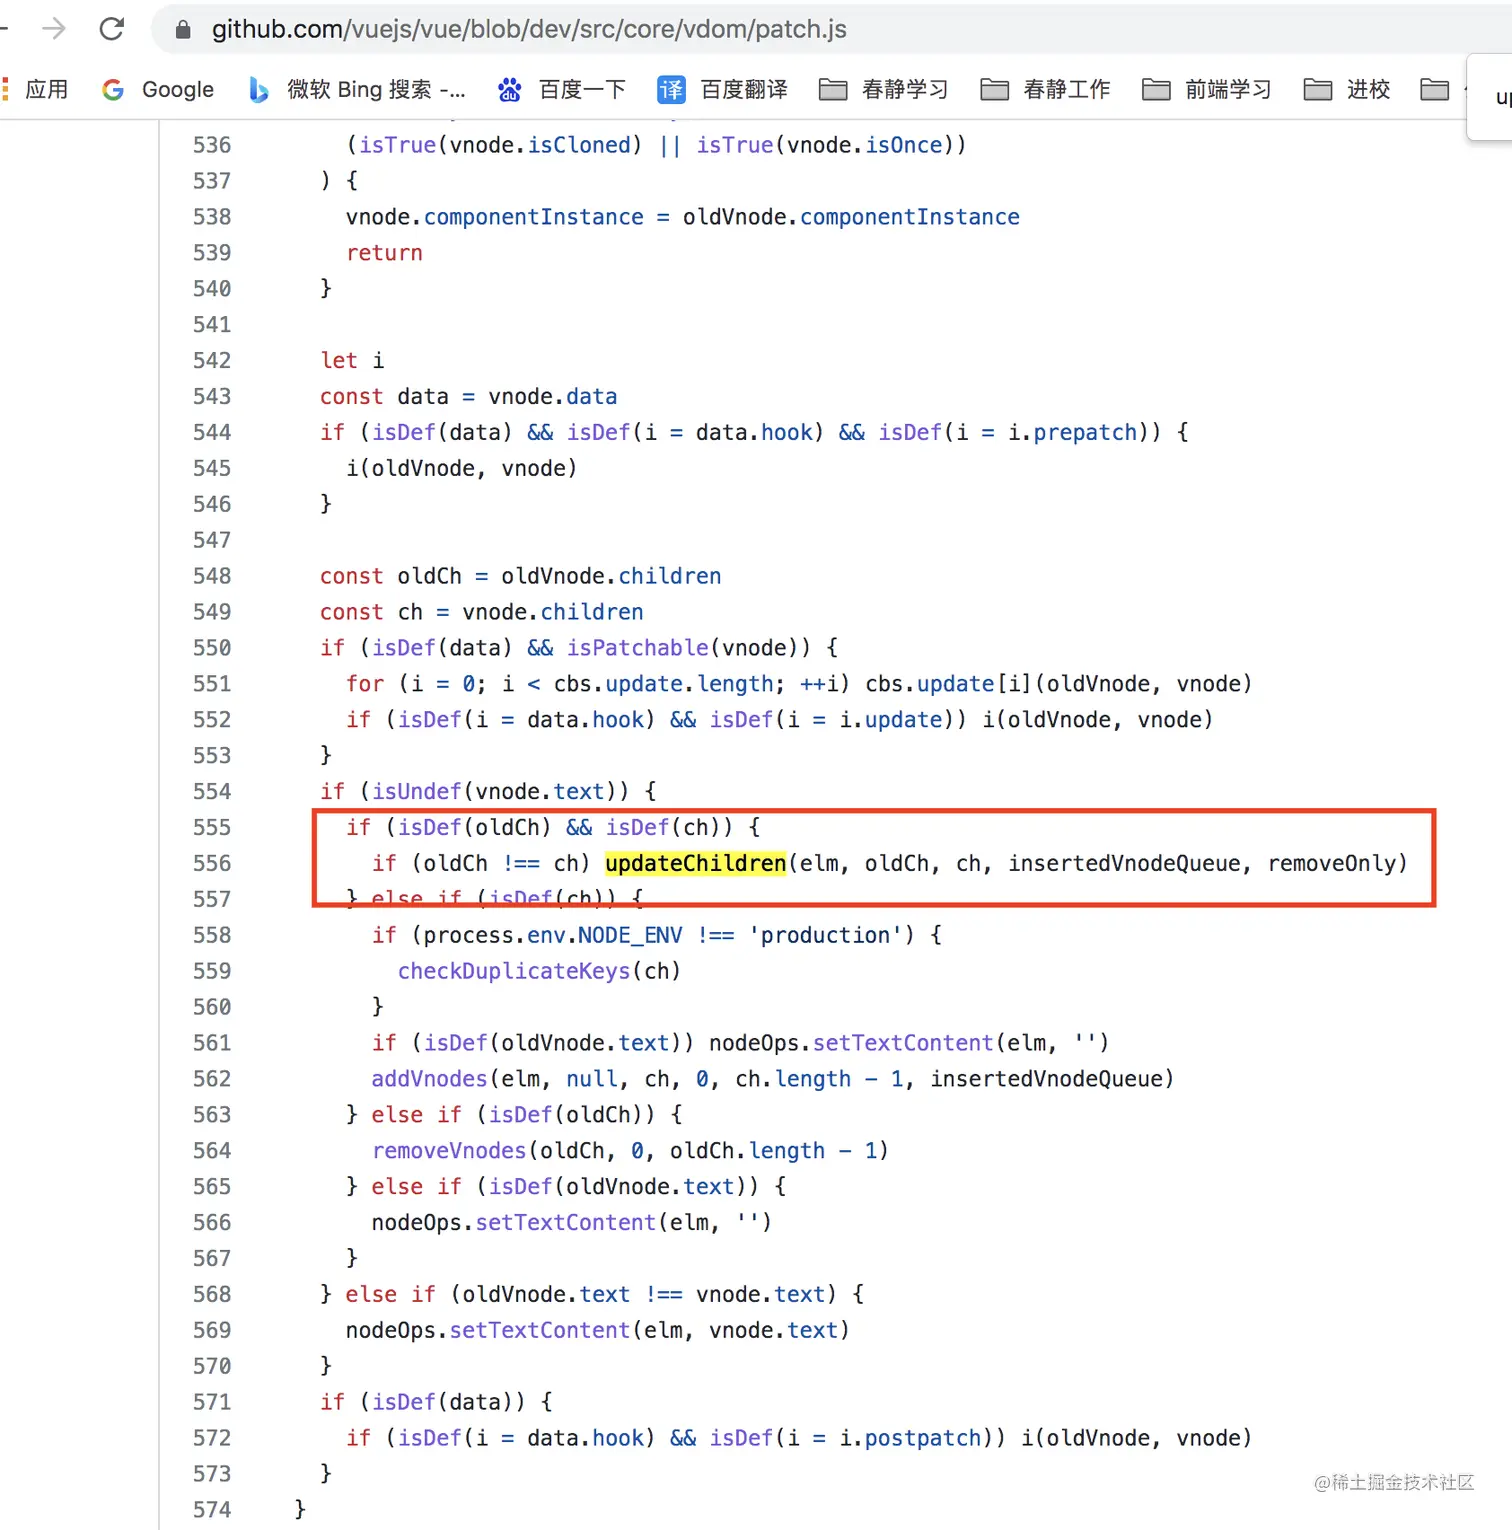Viewport: 1512px width, 1530px height.
Task: Open the 前端学习 bookmark folder
Action: click(1207, 89)
